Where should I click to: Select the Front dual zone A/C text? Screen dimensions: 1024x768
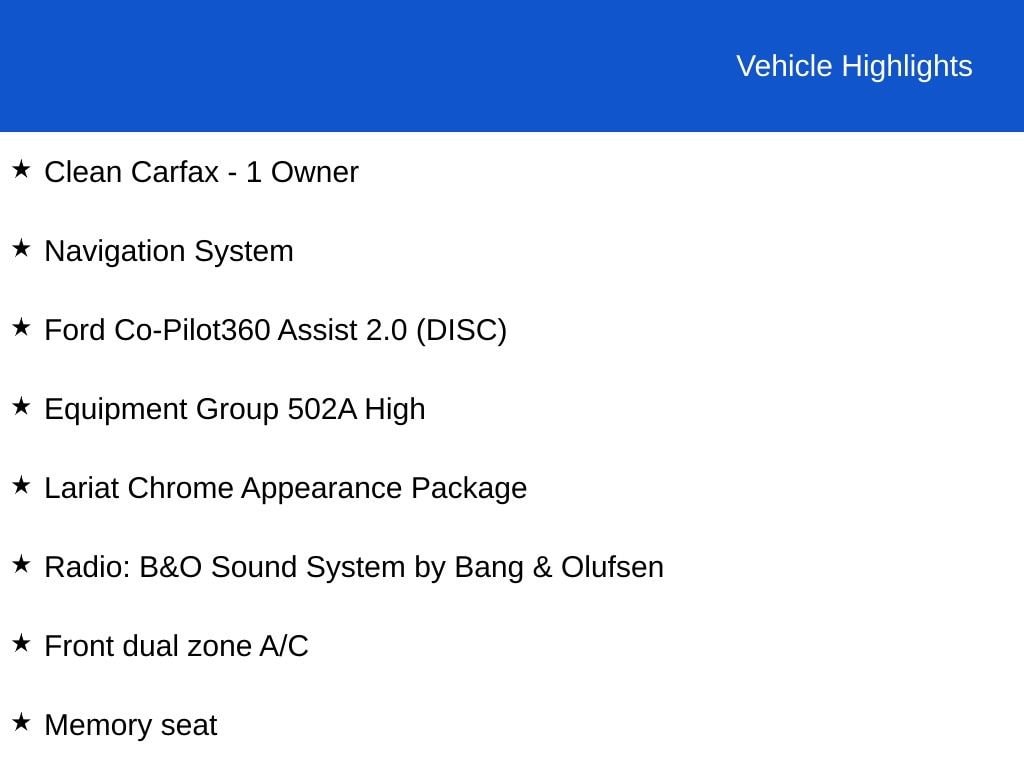(x=176, y=646)
